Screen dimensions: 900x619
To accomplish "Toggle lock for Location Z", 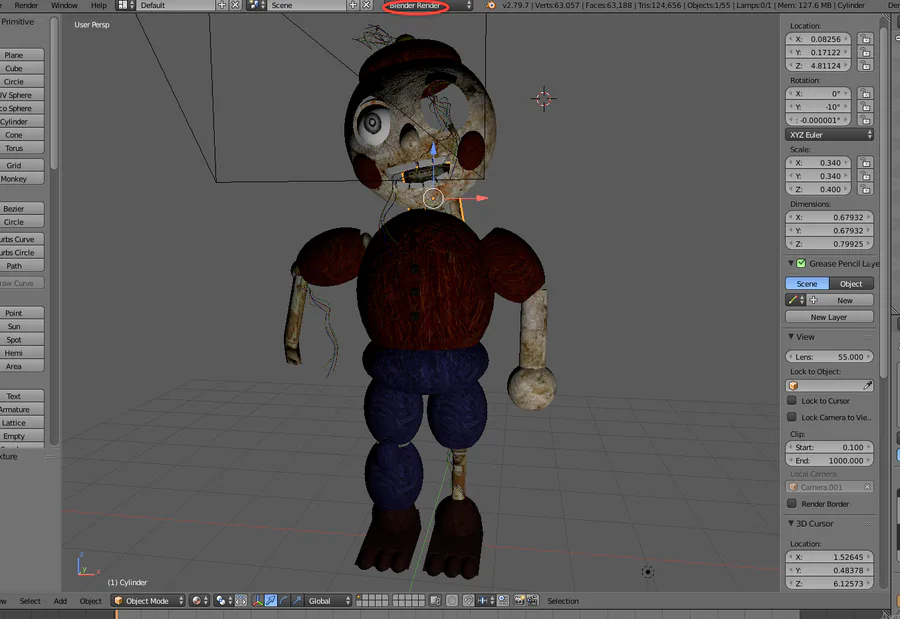I will pyautogui.click(x=865, y=65).
